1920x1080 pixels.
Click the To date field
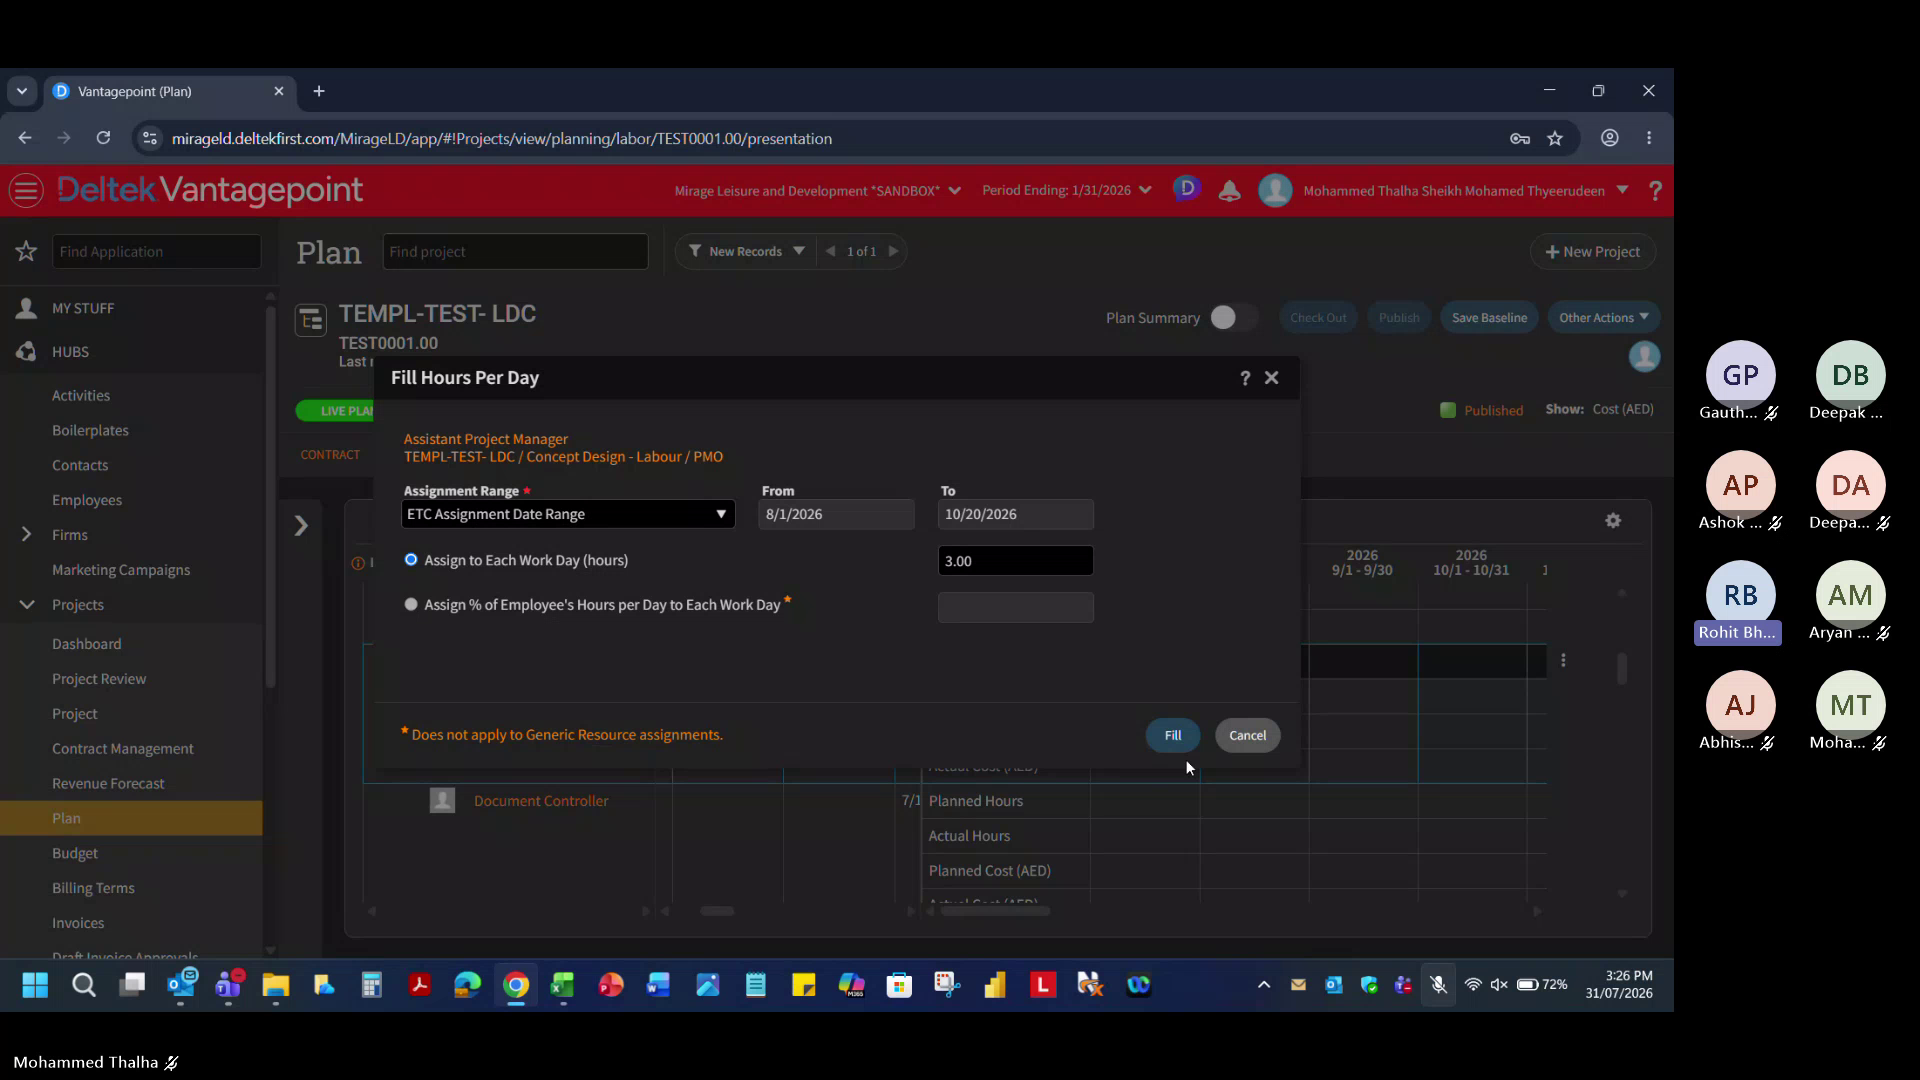pos(1015,514)
